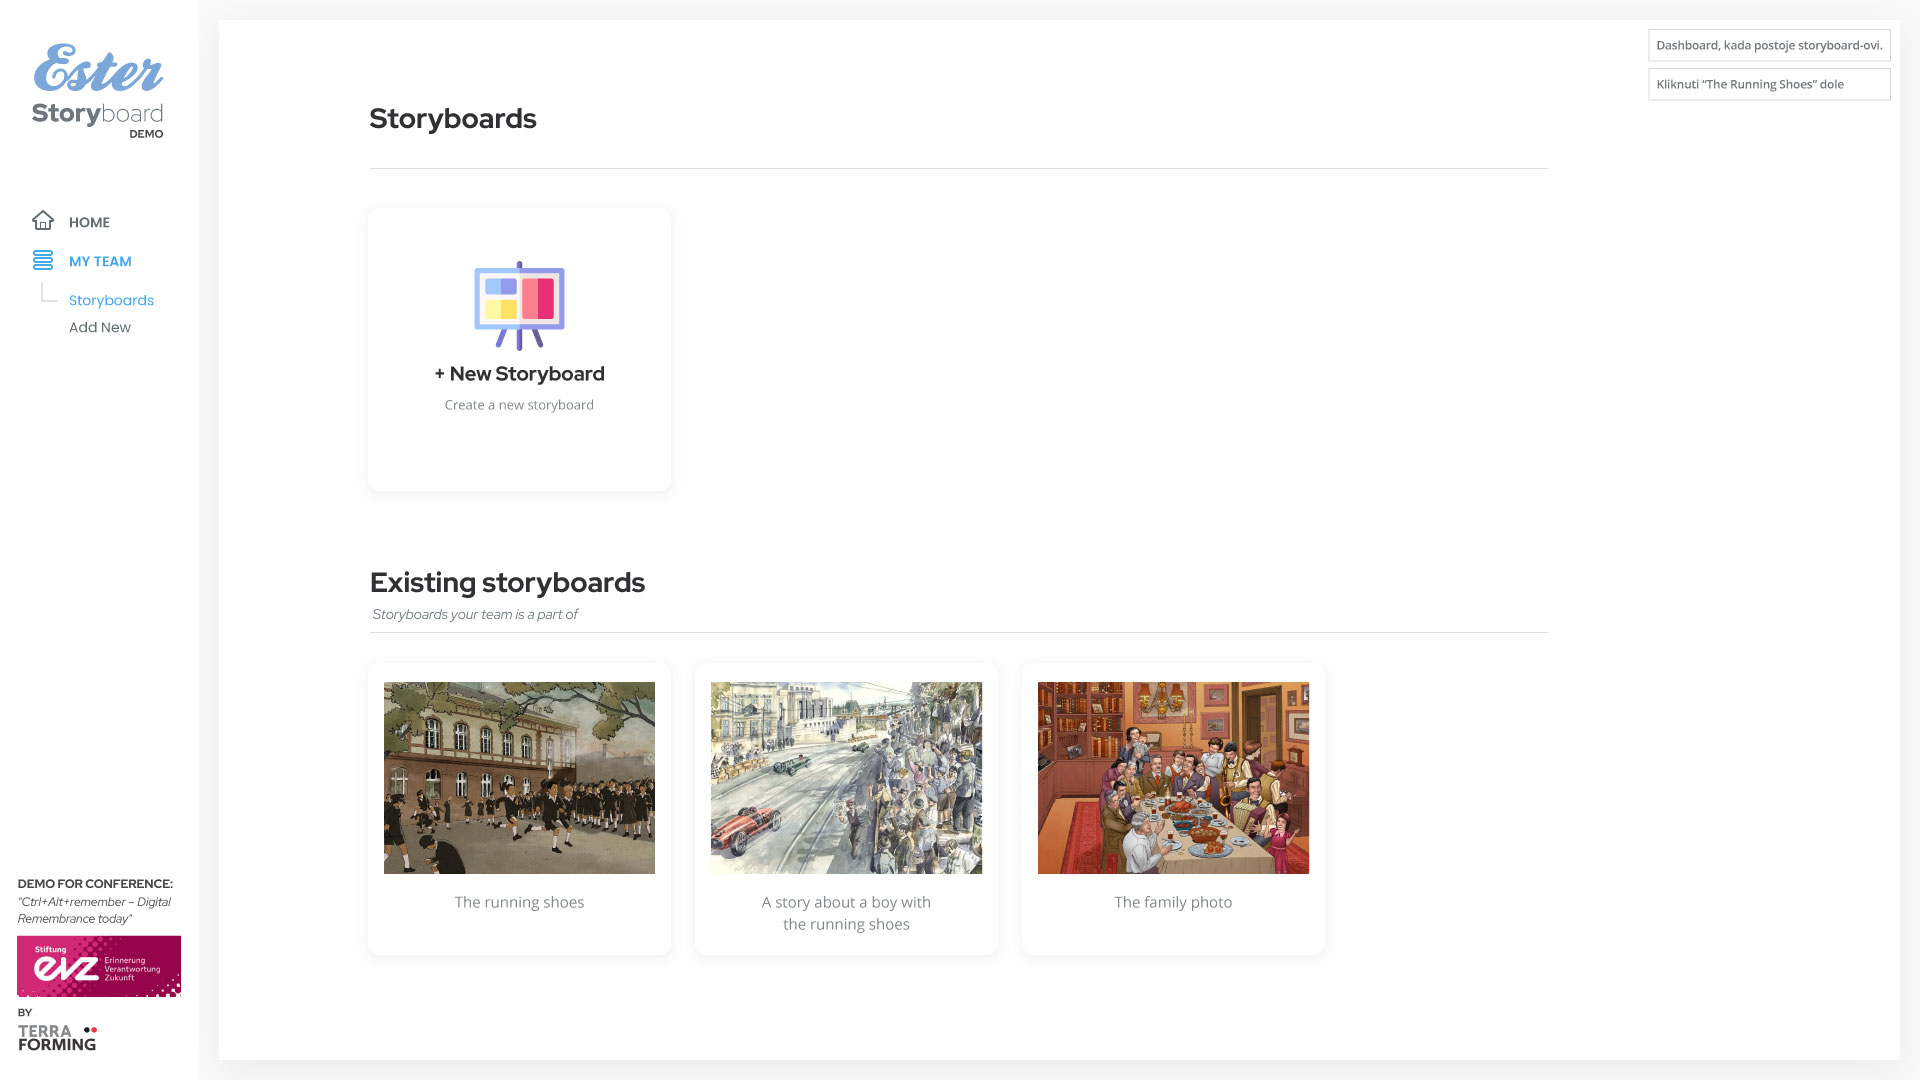Select MY TEAM in the sidebar

coord(100,261)
